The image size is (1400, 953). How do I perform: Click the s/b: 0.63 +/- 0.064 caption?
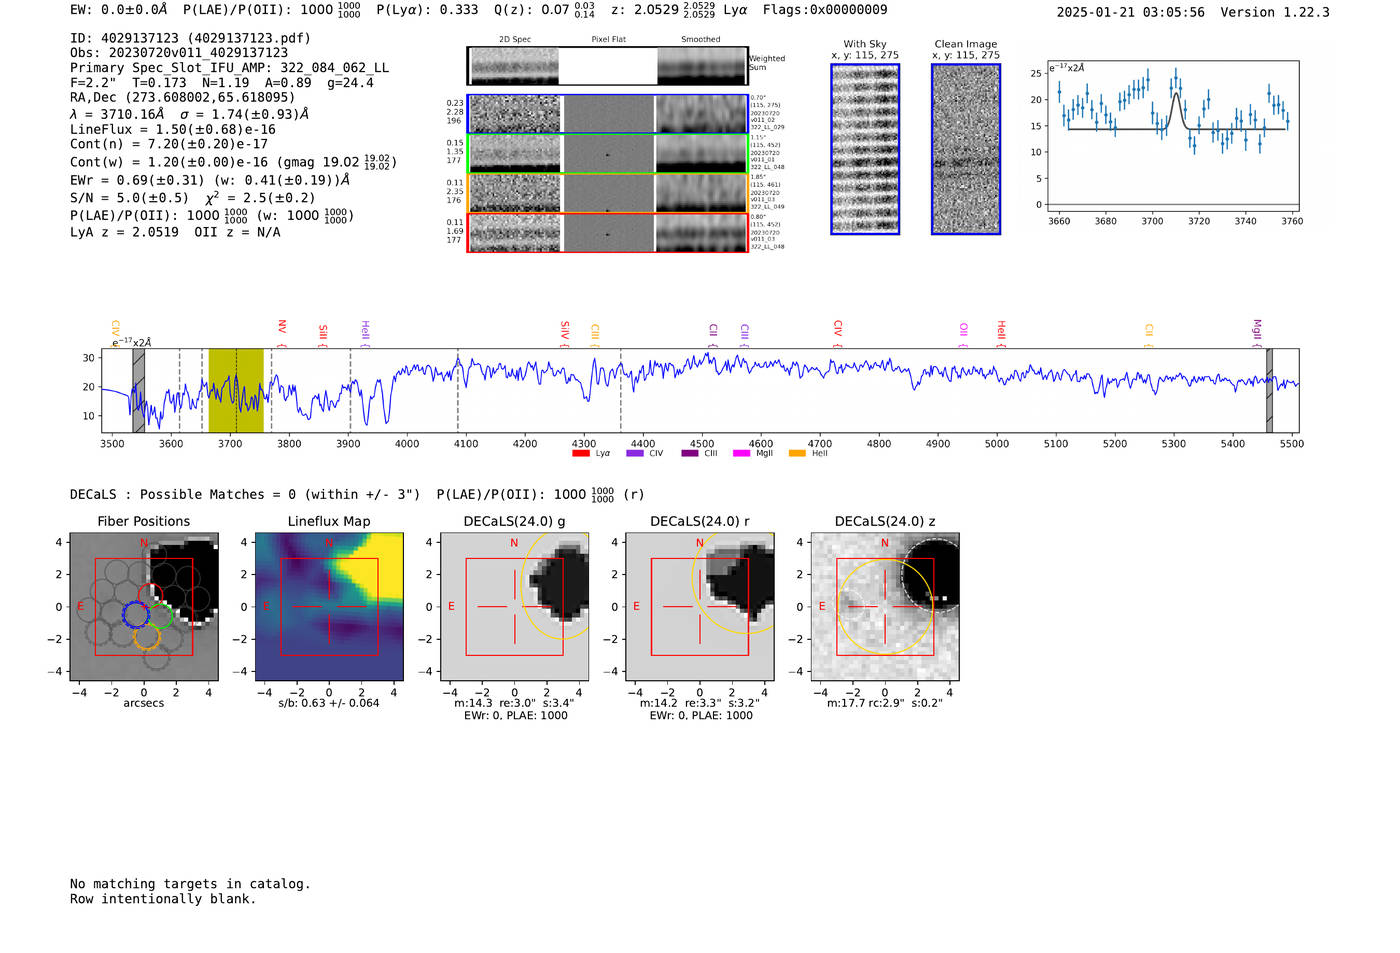pos(329,703)
